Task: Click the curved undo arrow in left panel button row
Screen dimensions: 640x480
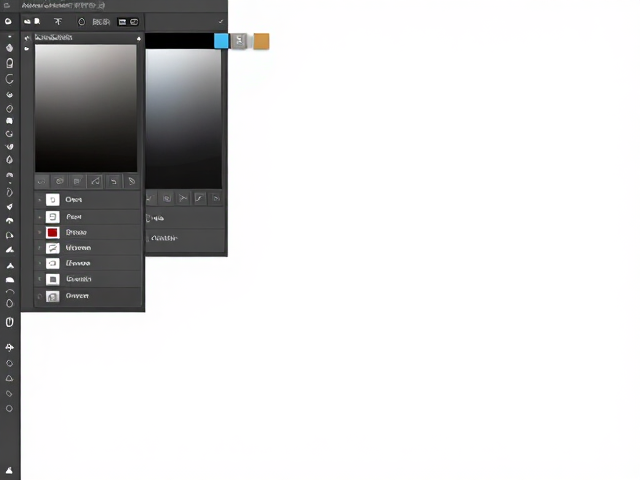Action: [114, 181]
